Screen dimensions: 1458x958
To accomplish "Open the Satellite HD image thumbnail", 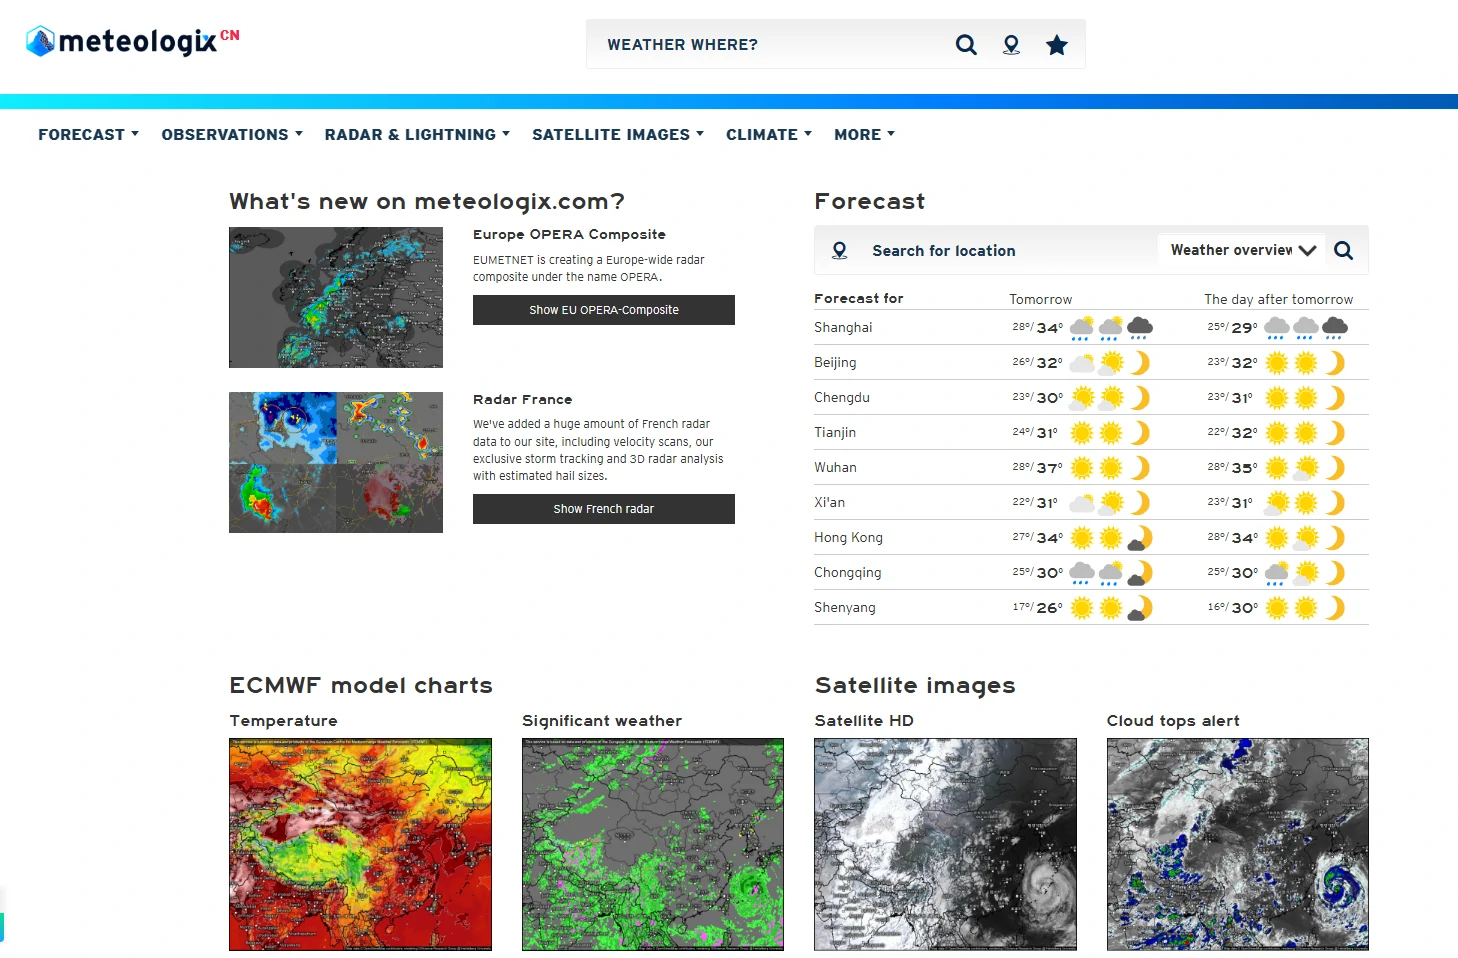I will pyautogui.click(x=945, y=844).
